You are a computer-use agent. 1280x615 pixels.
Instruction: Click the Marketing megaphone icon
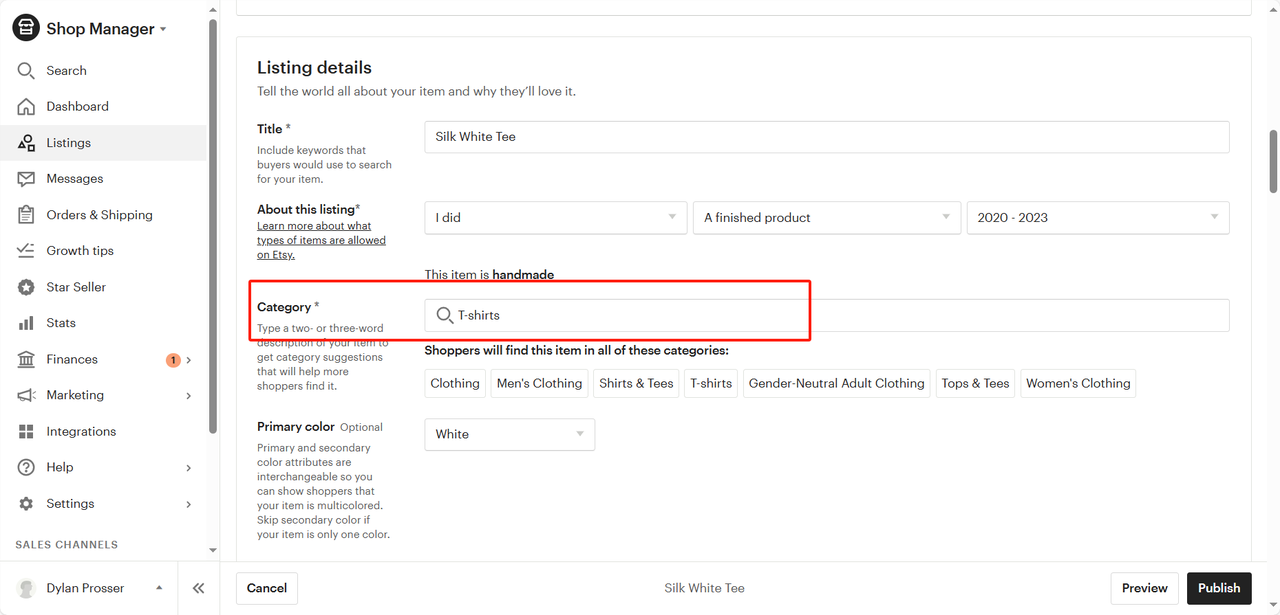pos(26,395)
